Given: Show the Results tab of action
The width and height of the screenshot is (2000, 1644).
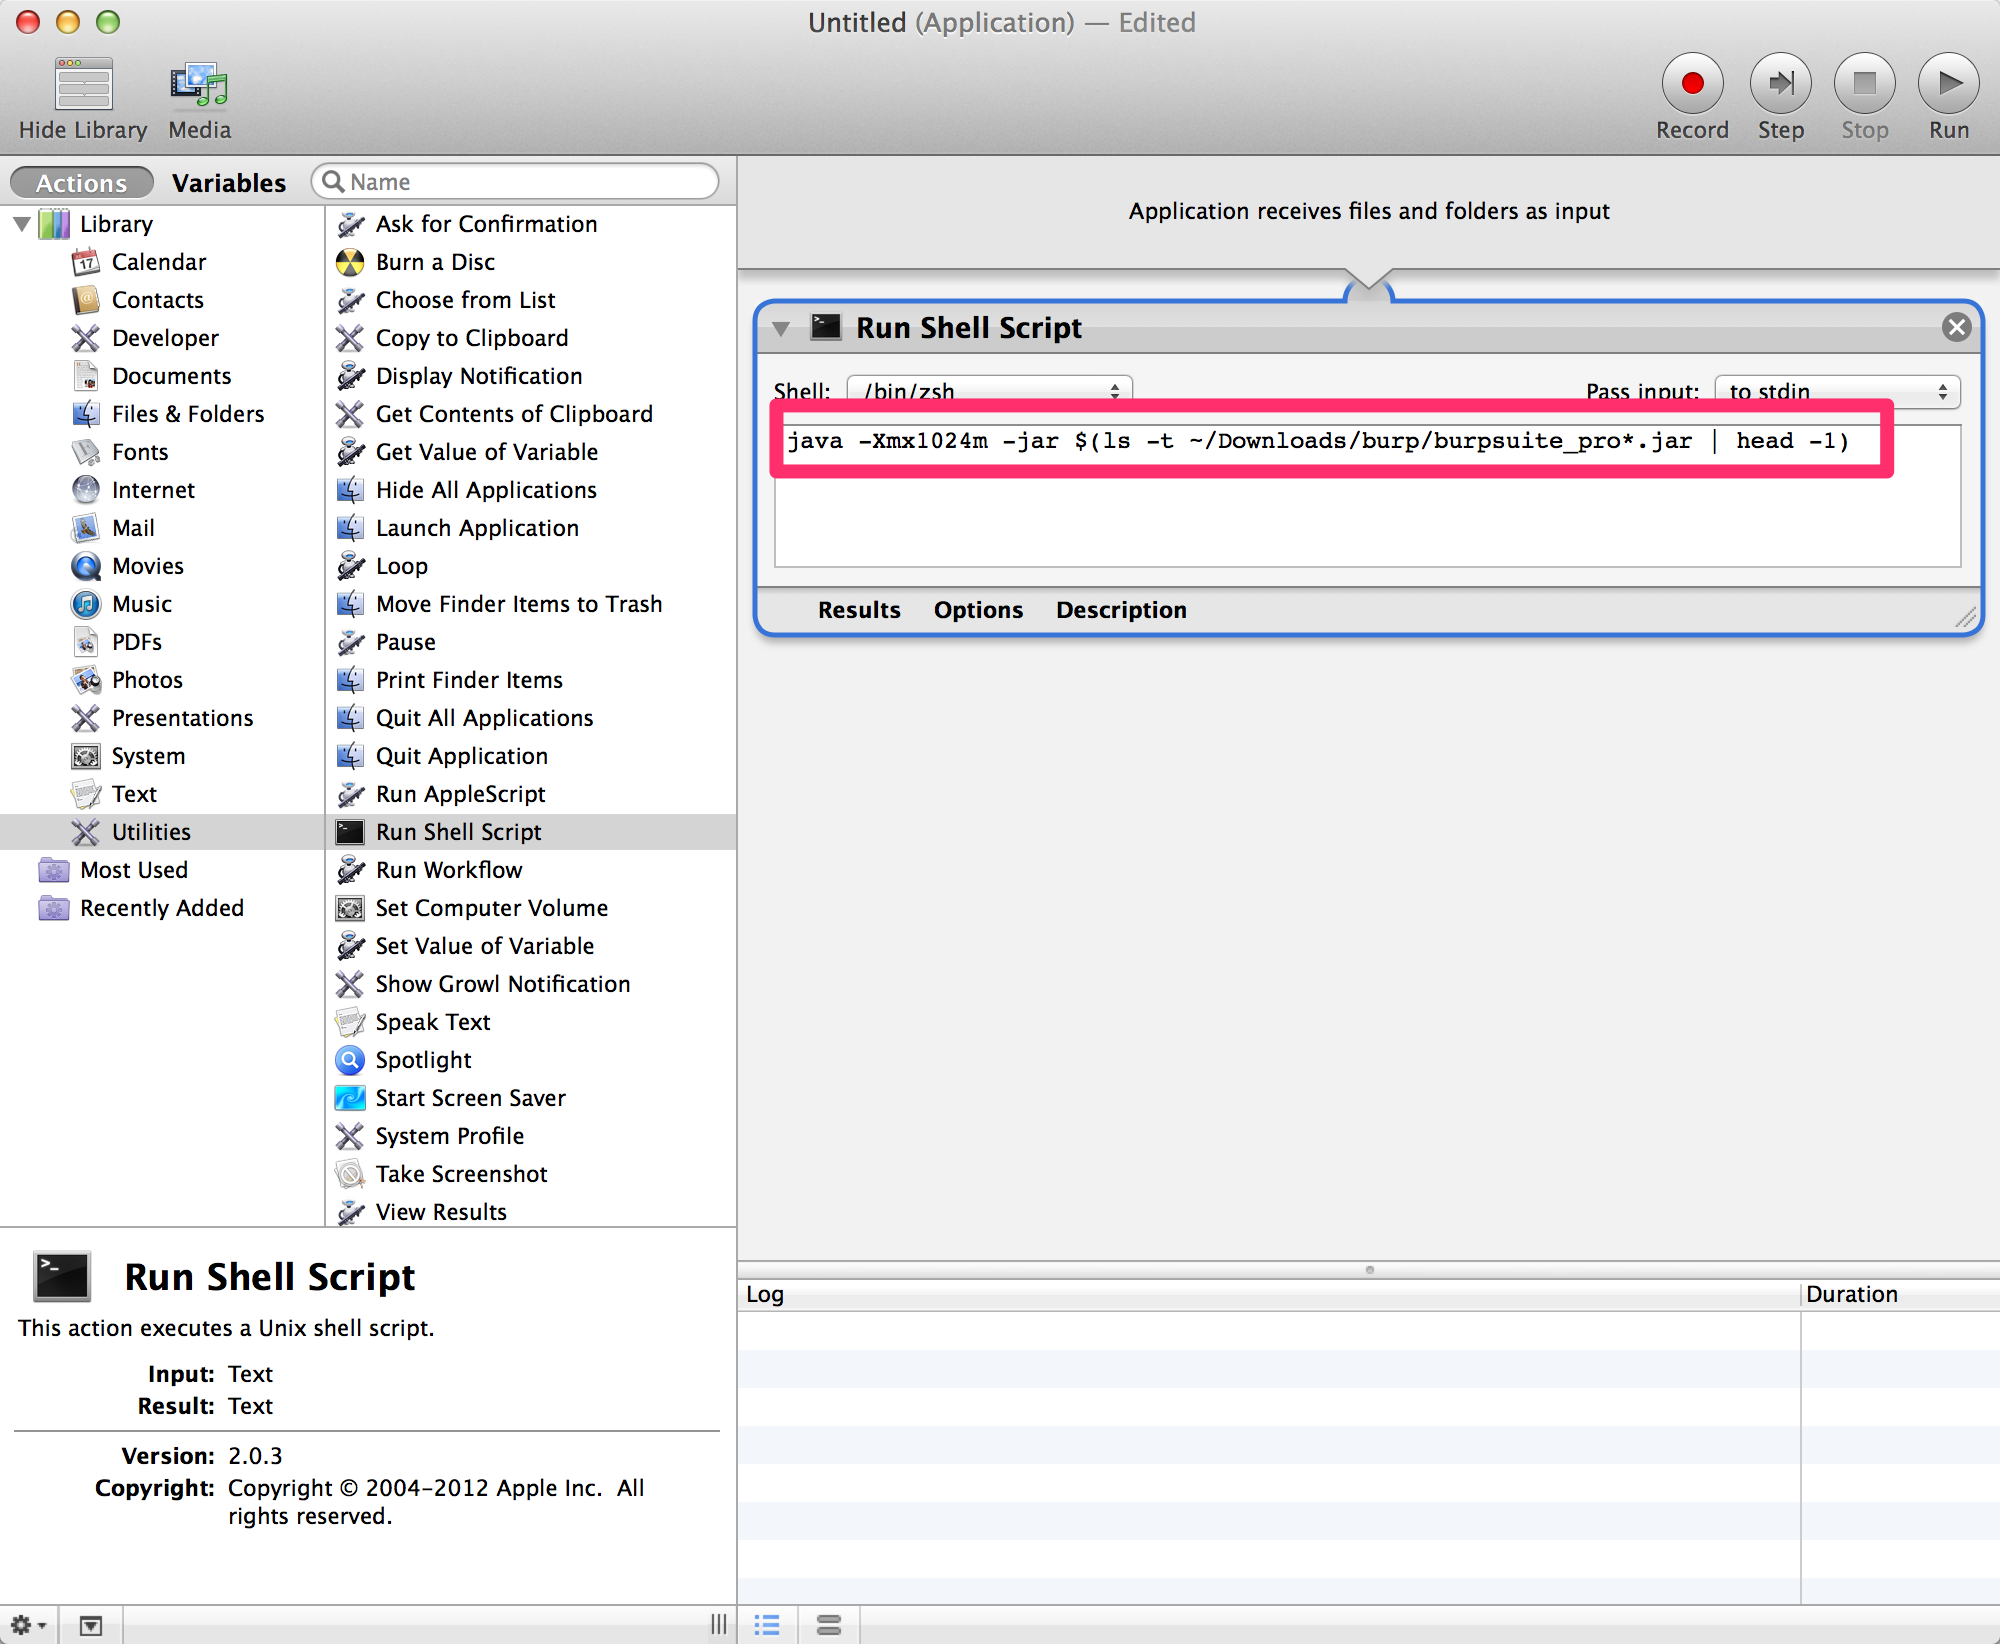Looking at the screenshot, I should pos(858,610).
